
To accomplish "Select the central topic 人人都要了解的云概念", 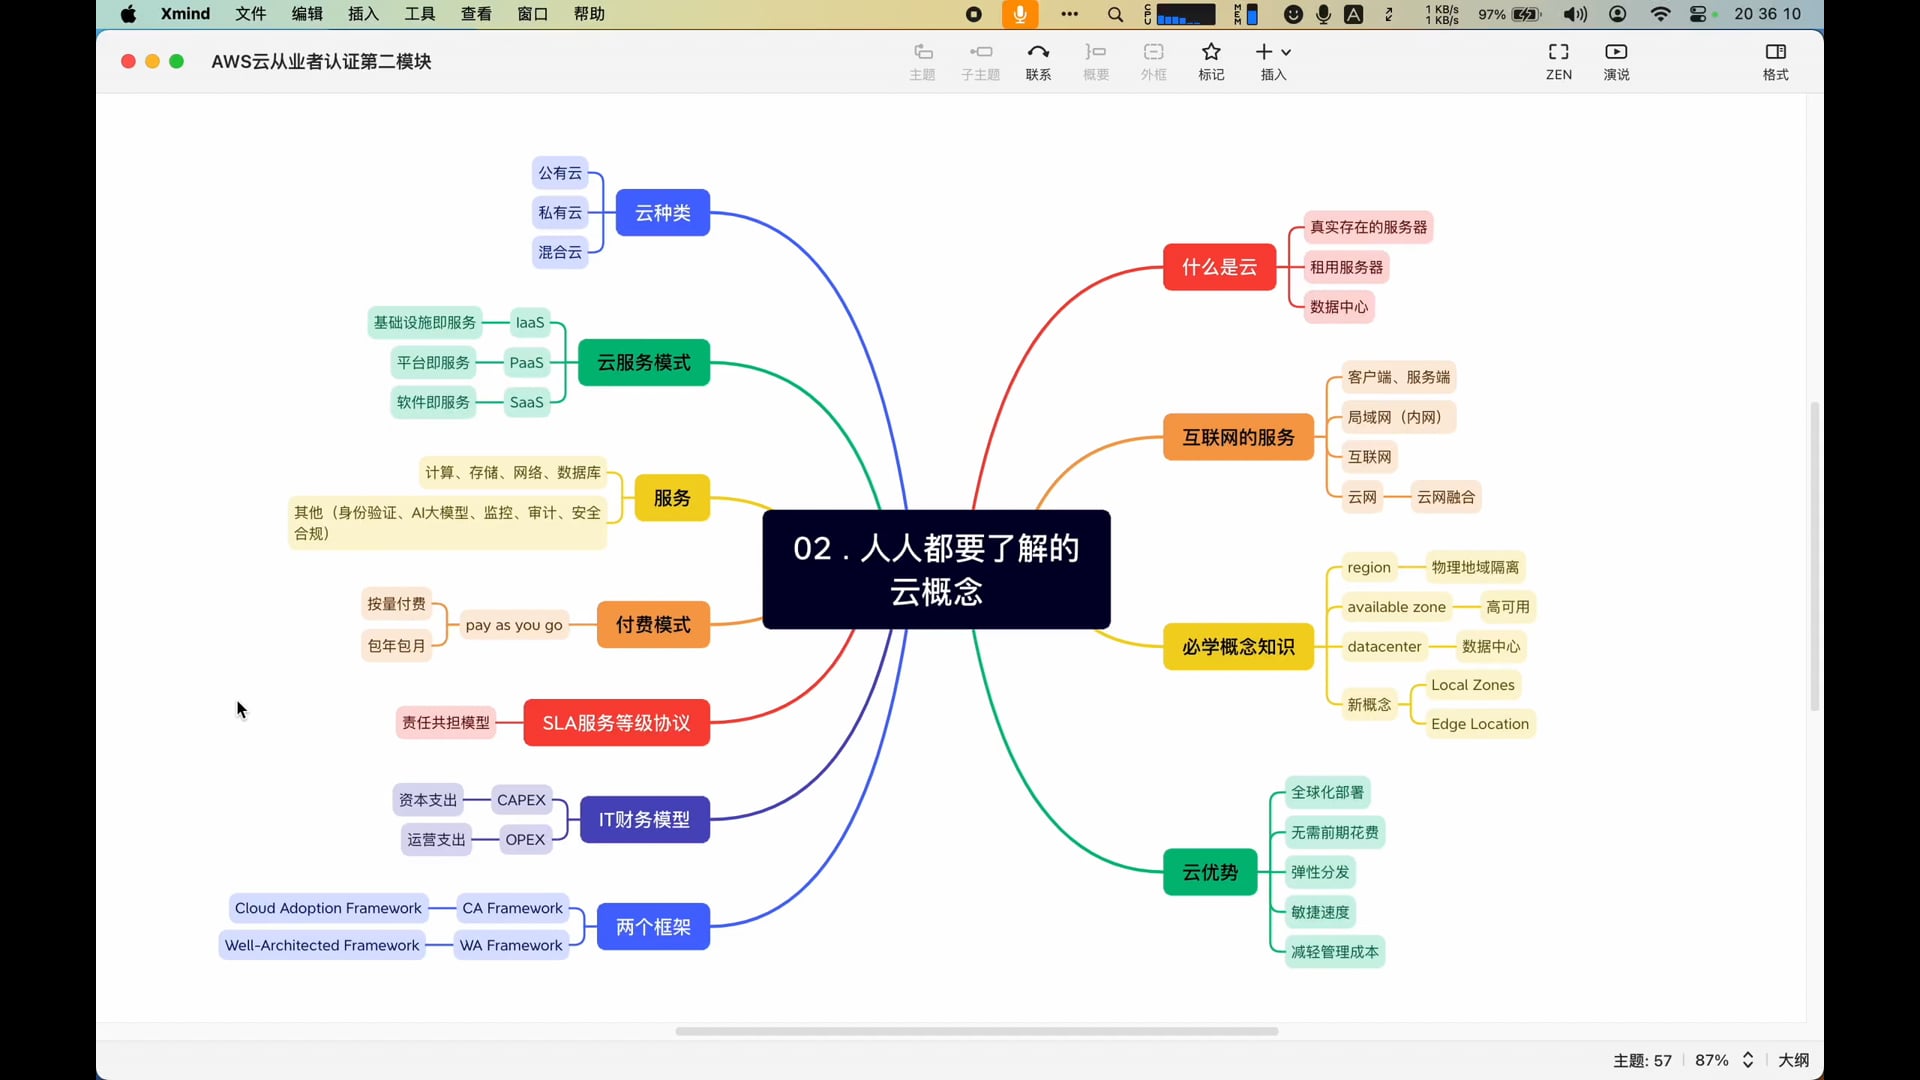I will coord(936,569).
